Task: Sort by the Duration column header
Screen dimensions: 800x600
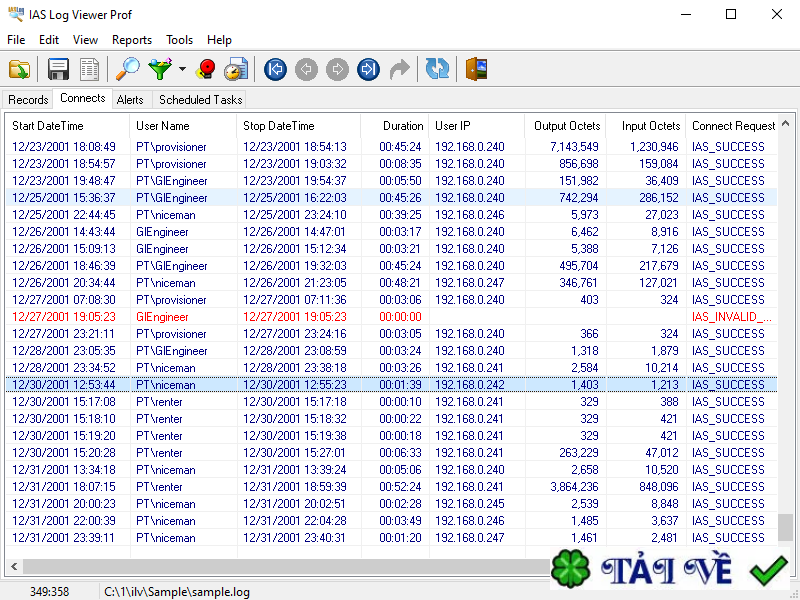Action: [x=403, y=126]
